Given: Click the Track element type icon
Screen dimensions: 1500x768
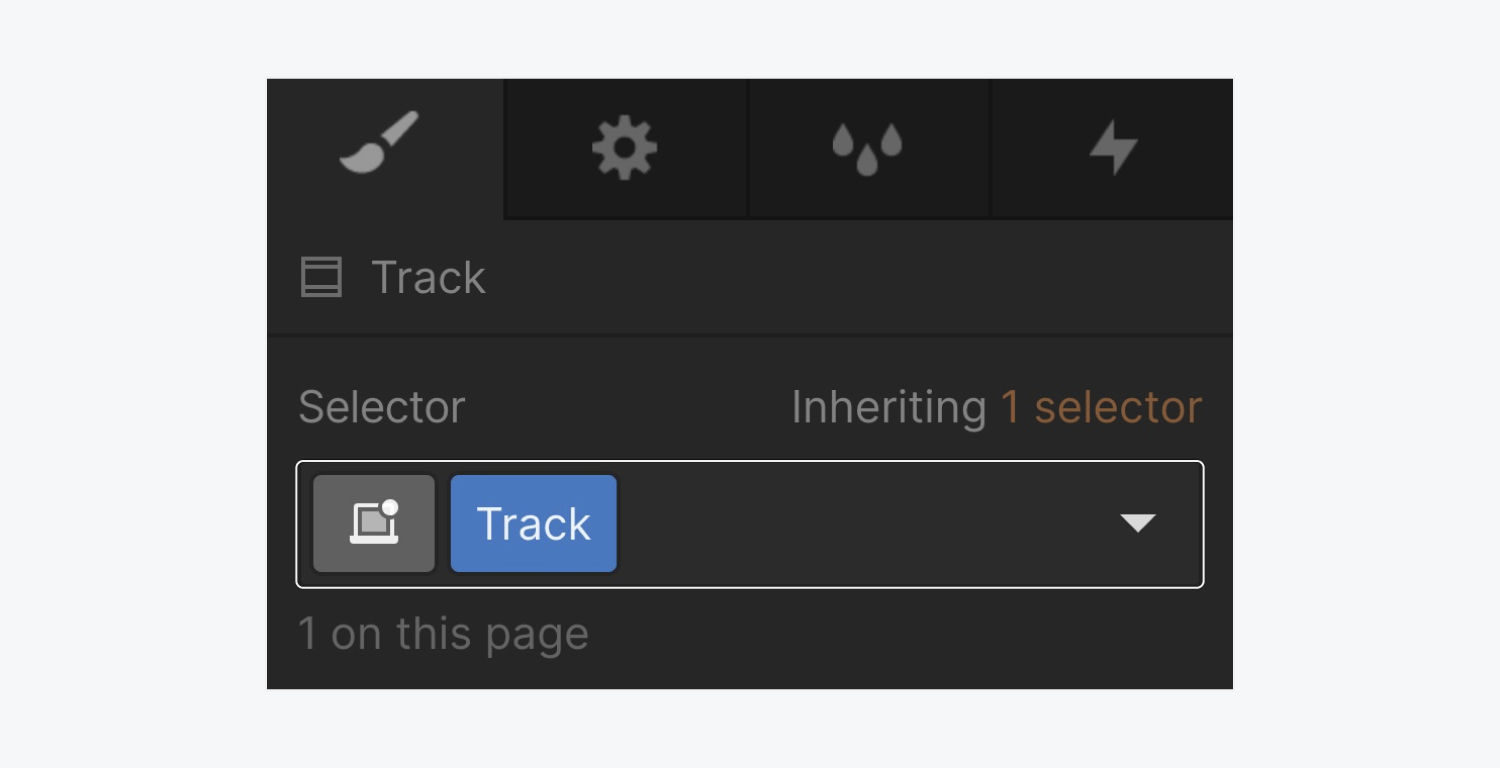Looking at the screenshot, I should pos(322,277).
